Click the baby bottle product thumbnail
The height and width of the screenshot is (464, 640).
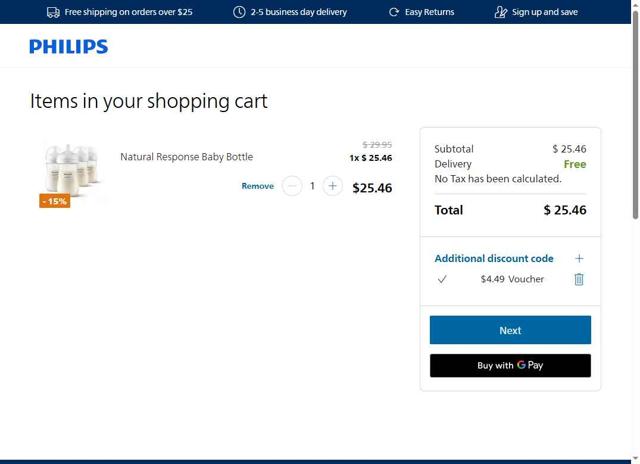click(x=70, y=168)
